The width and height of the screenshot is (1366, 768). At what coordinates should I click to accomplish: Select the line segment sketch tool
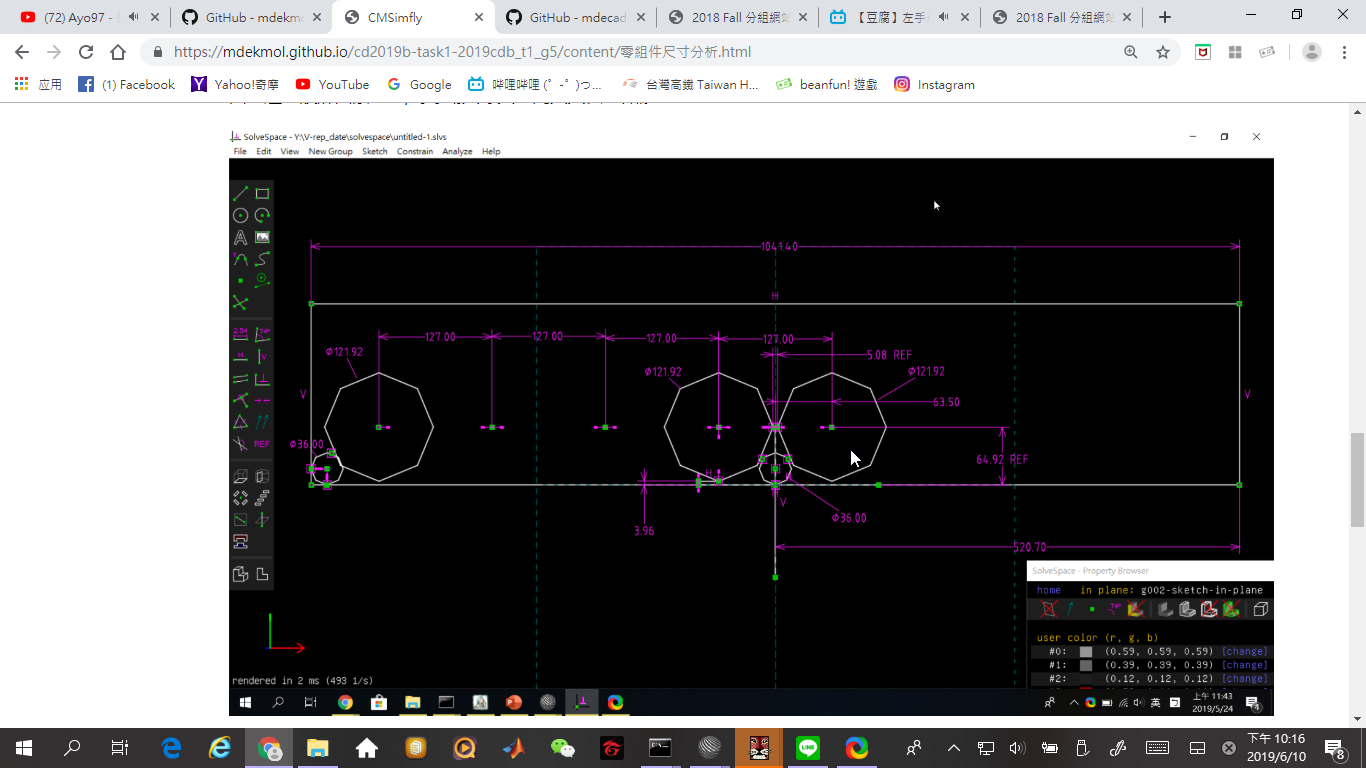point(240,193)
